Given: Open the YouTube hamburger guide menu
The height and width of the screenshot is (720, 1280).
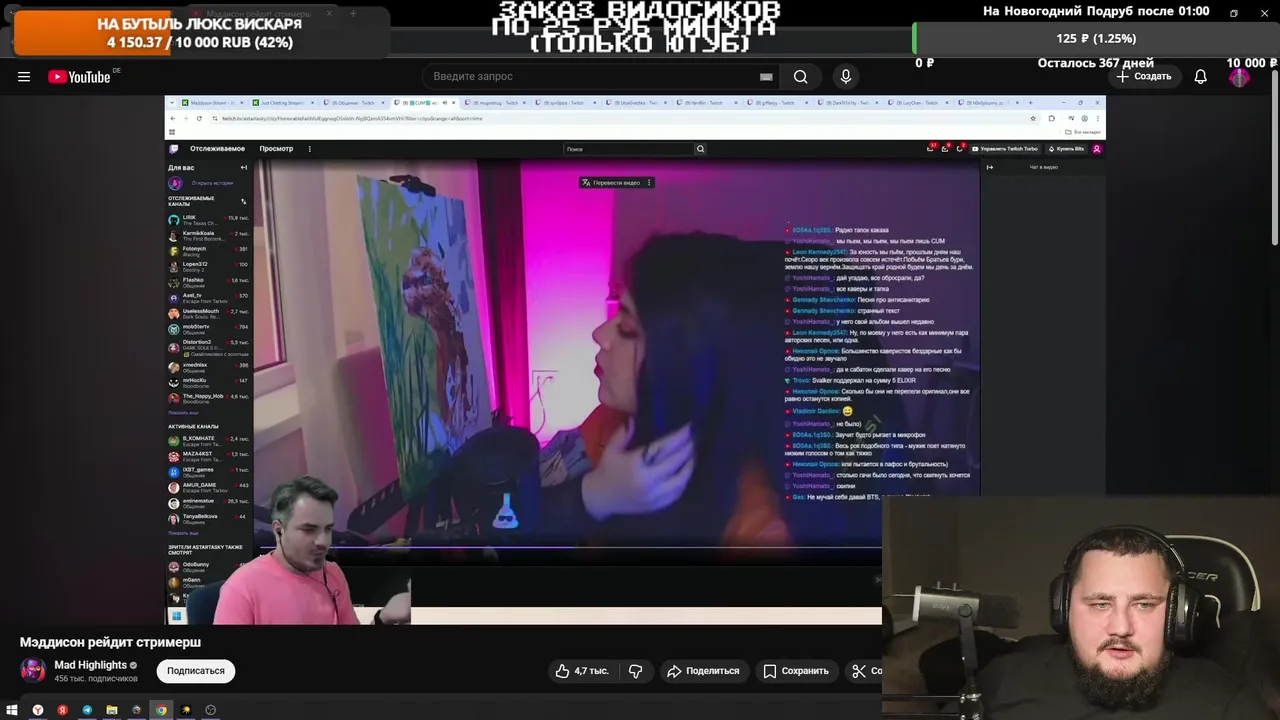Looking at the screenshot, I should (x=24, y=76).
